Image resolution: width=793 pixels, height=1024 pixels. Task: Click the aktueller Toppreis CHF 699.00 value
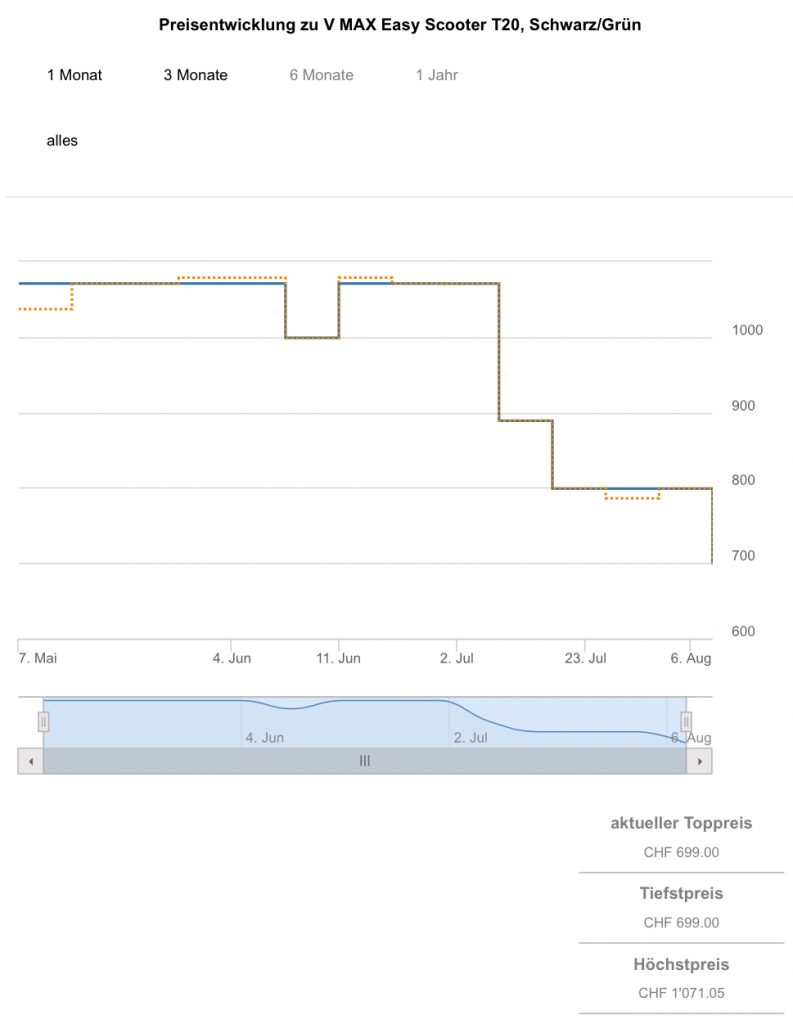(681, 853)
